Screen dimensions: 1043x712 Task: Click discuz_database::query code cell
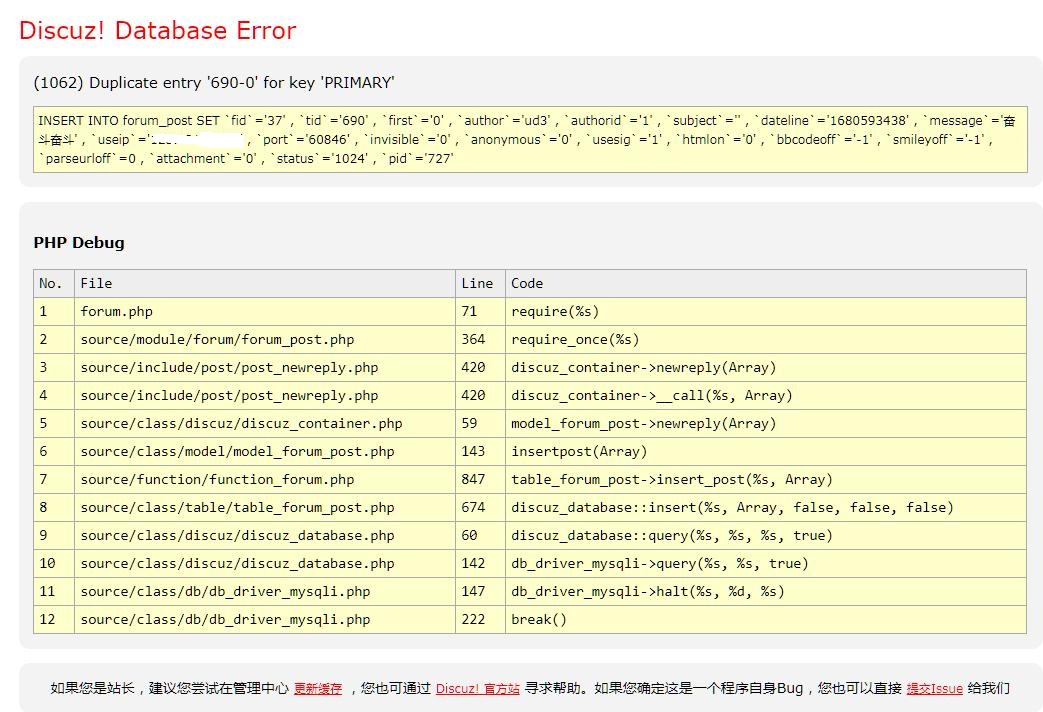[x=766, y=535]
